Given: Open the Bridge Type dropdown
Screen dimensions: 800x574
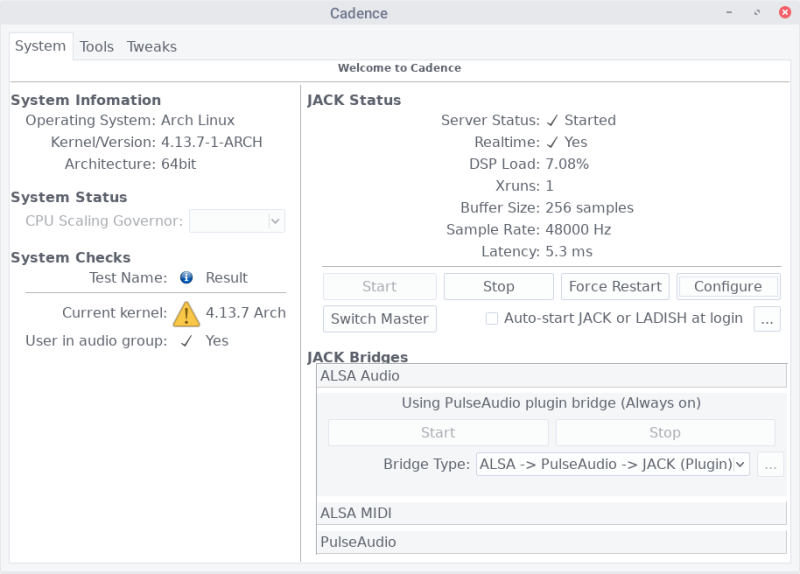Looking at the screenshot, I should pos(613,464).
